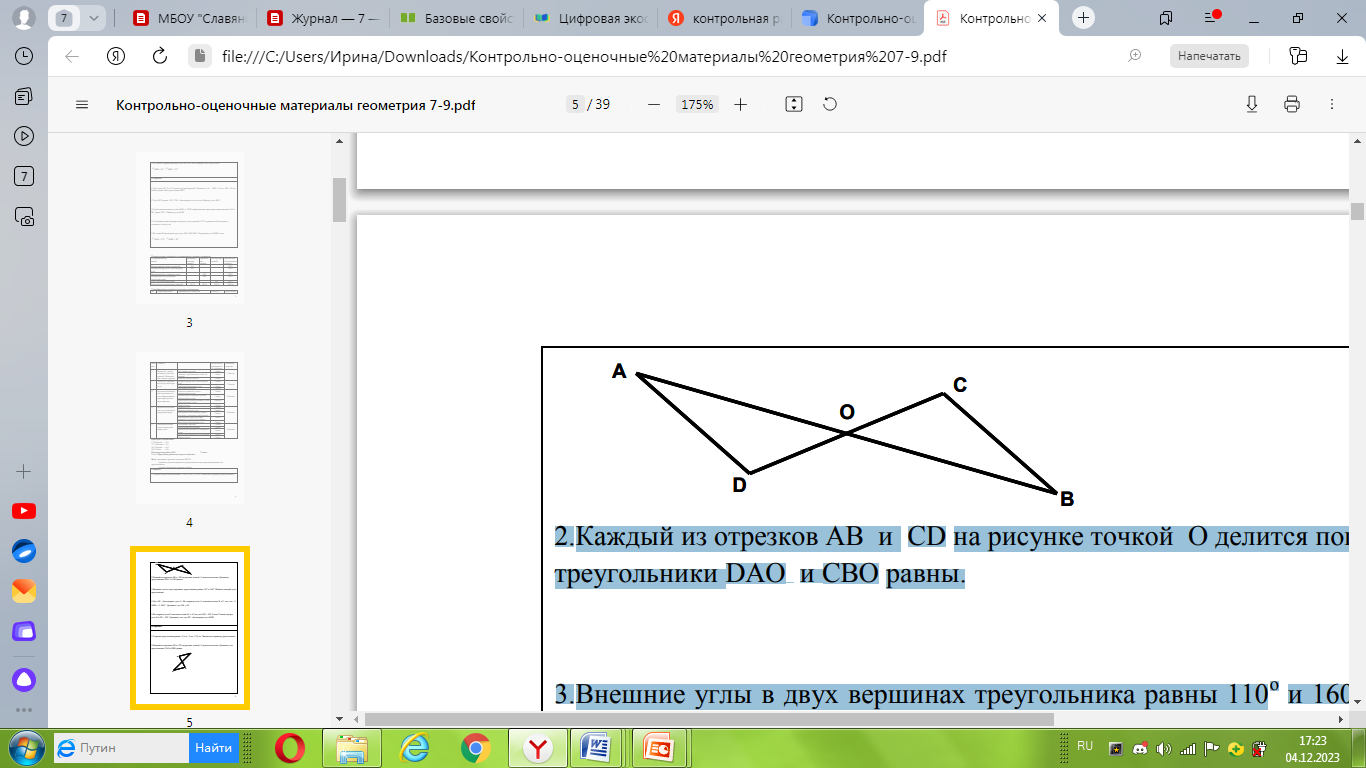Switch to the контрольная р tab
Image resolution: width=1366 pixels, height=768 pixels.
[x=723, y=18]
